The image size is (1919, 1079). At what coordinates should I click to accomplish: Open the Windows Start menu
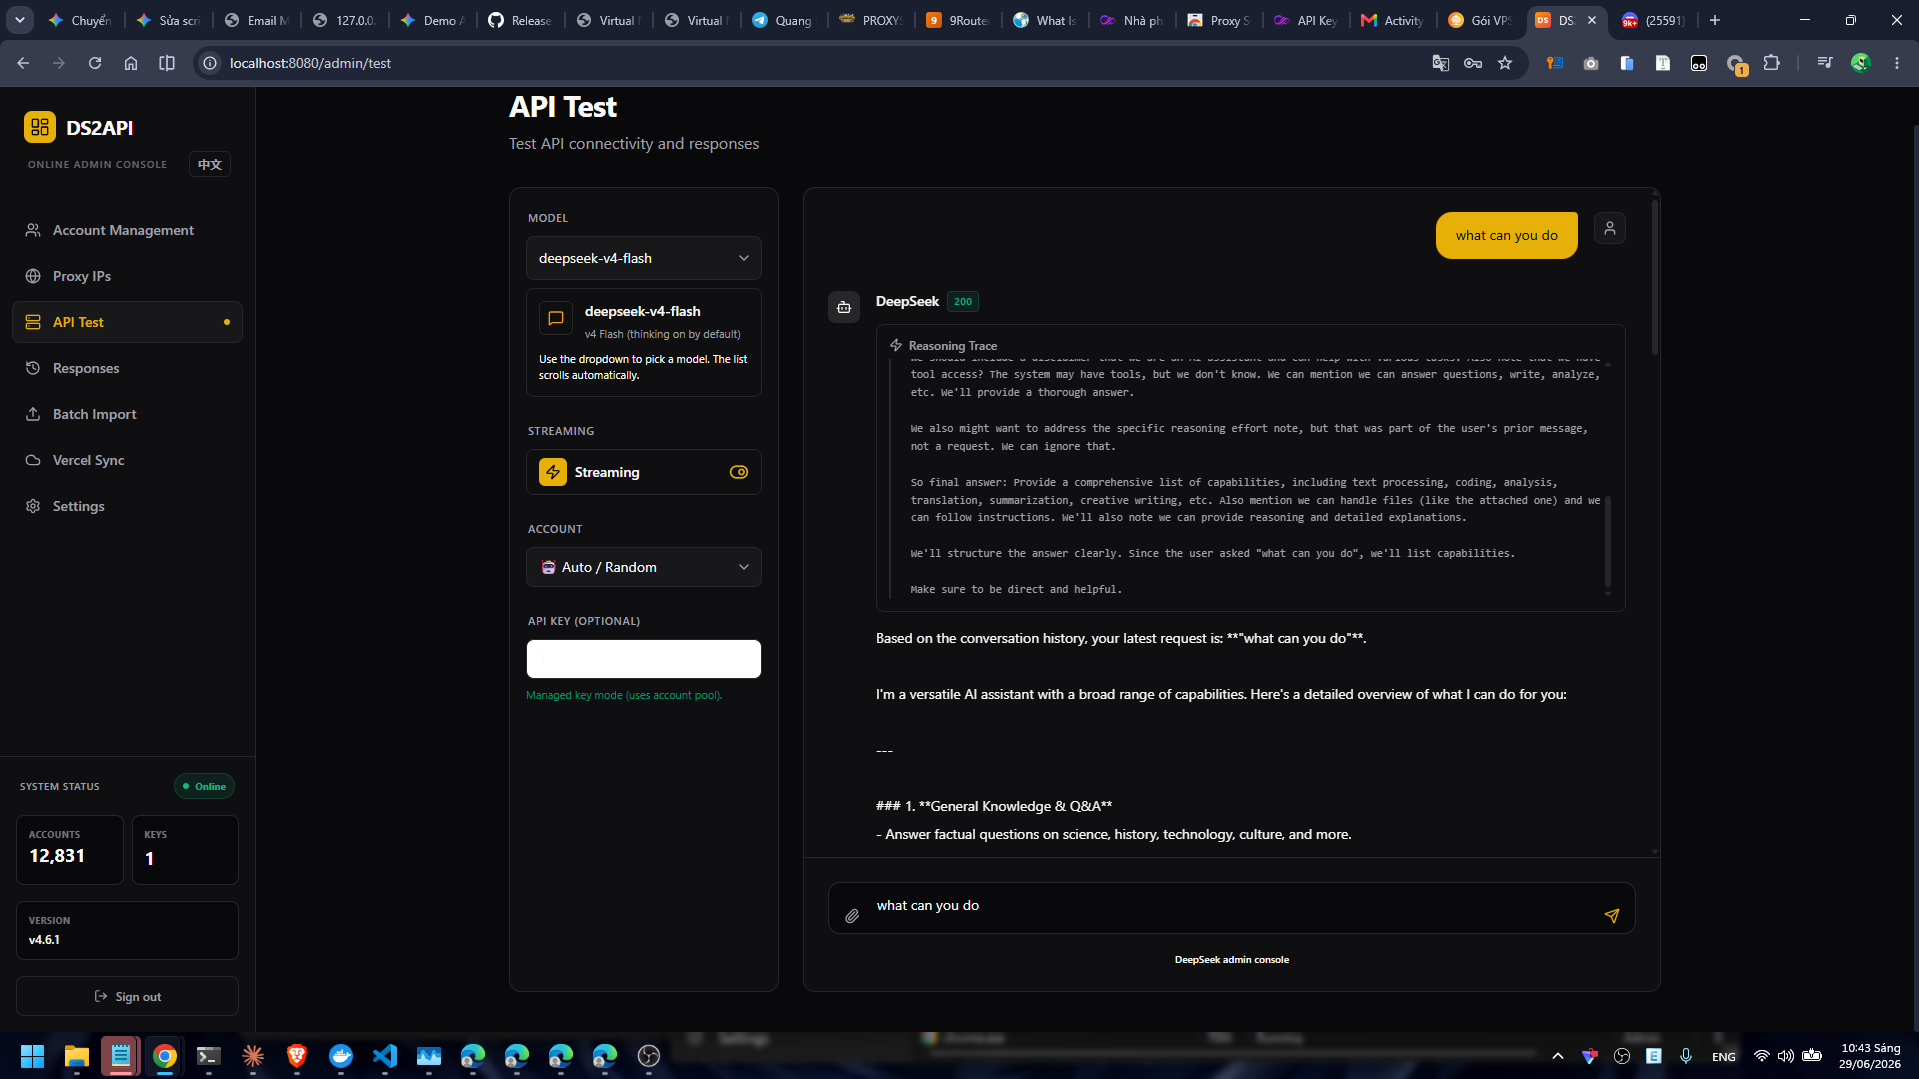click(x=32, y=1056)
